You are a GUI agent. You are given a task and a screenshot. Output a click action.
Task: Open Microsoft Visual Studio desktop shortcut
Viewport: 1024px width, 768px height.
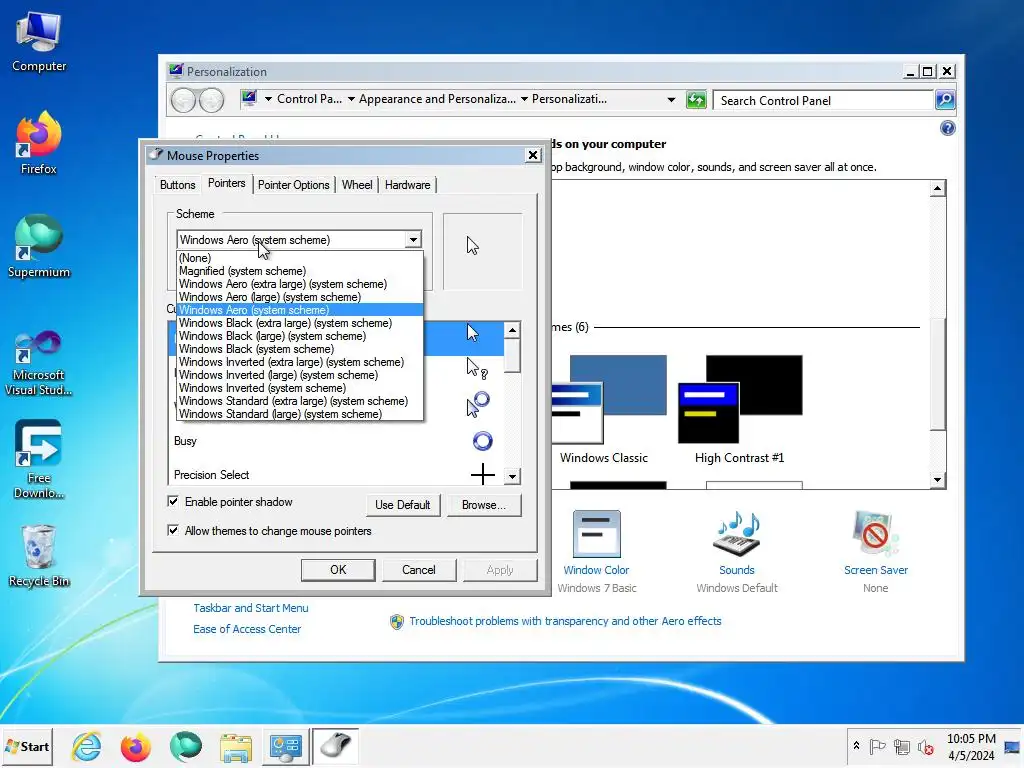point(39,364)
